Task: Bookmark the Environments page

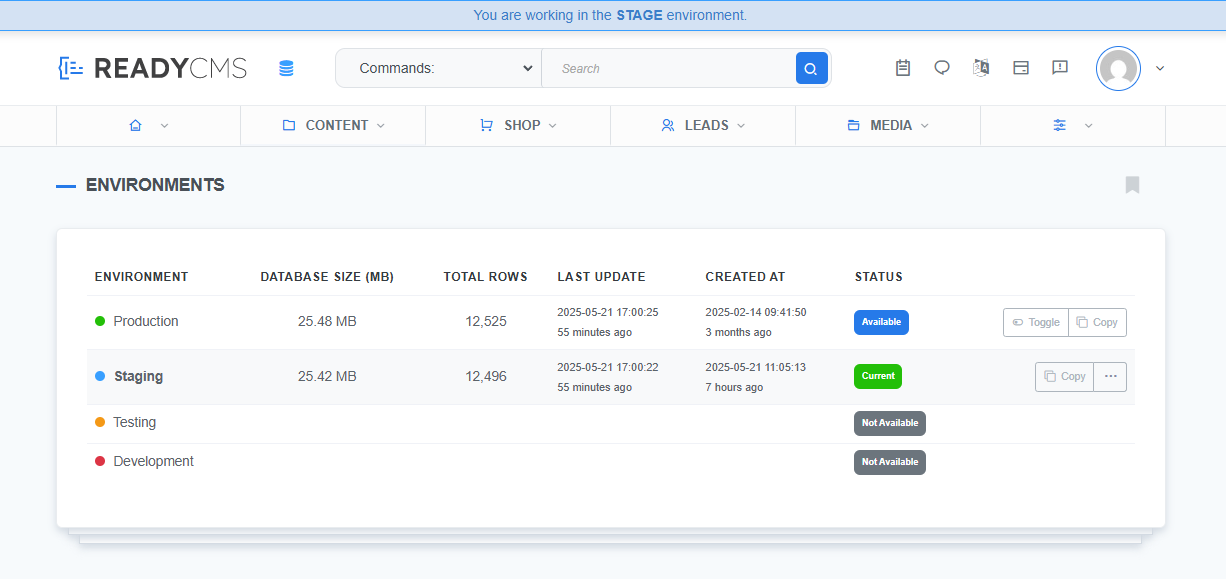Action: tap(1132, 185)
